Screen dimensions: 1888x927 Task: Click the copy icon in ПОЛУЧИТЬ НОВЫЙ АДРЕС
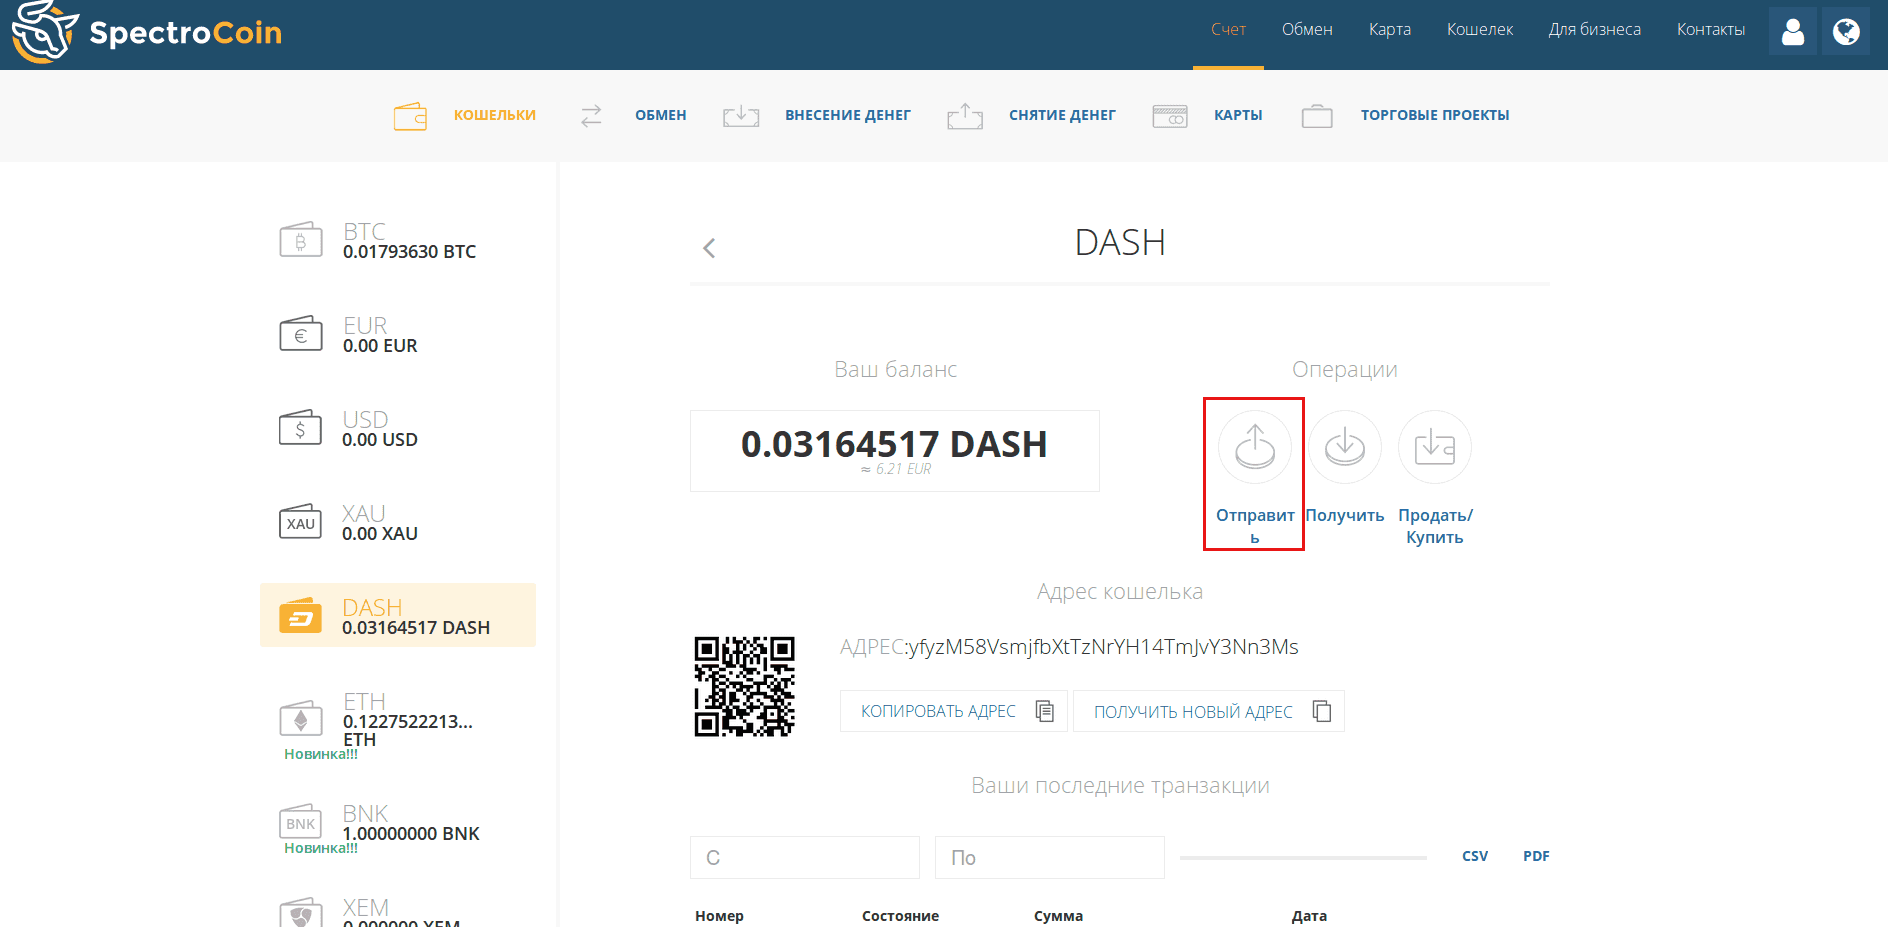[x=1322, y=711]
